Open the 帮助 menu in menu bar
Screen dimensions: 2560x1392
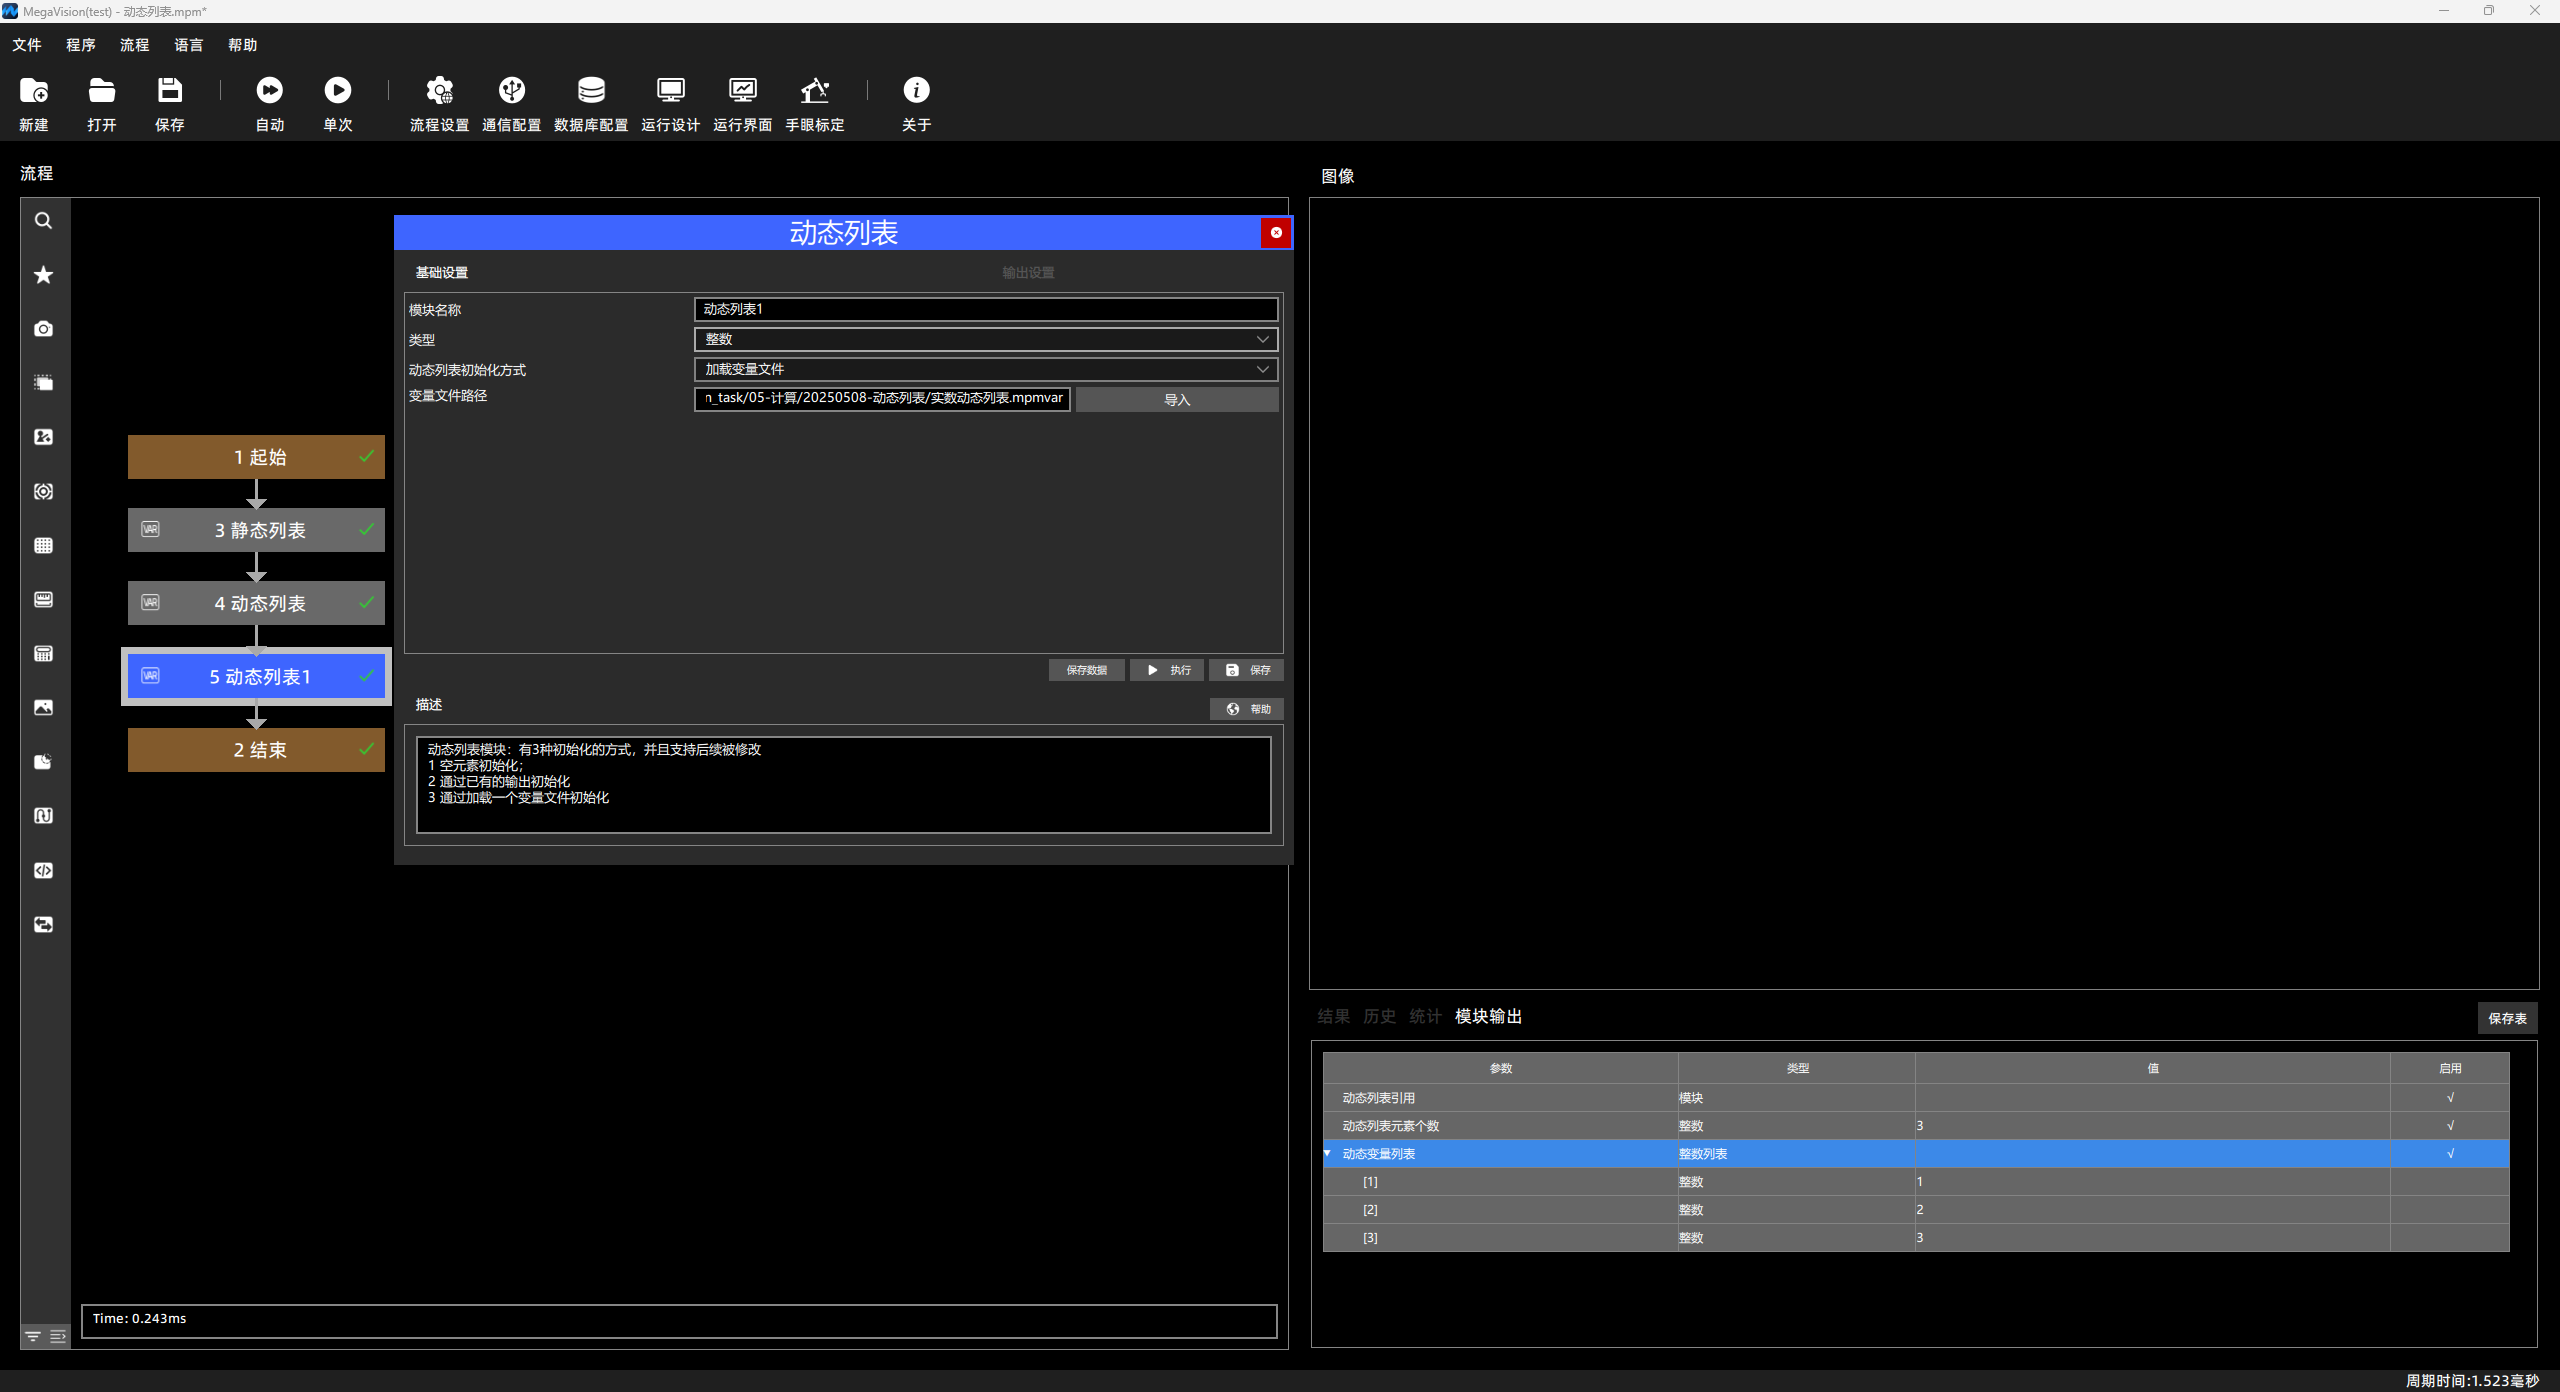(243, 45)
